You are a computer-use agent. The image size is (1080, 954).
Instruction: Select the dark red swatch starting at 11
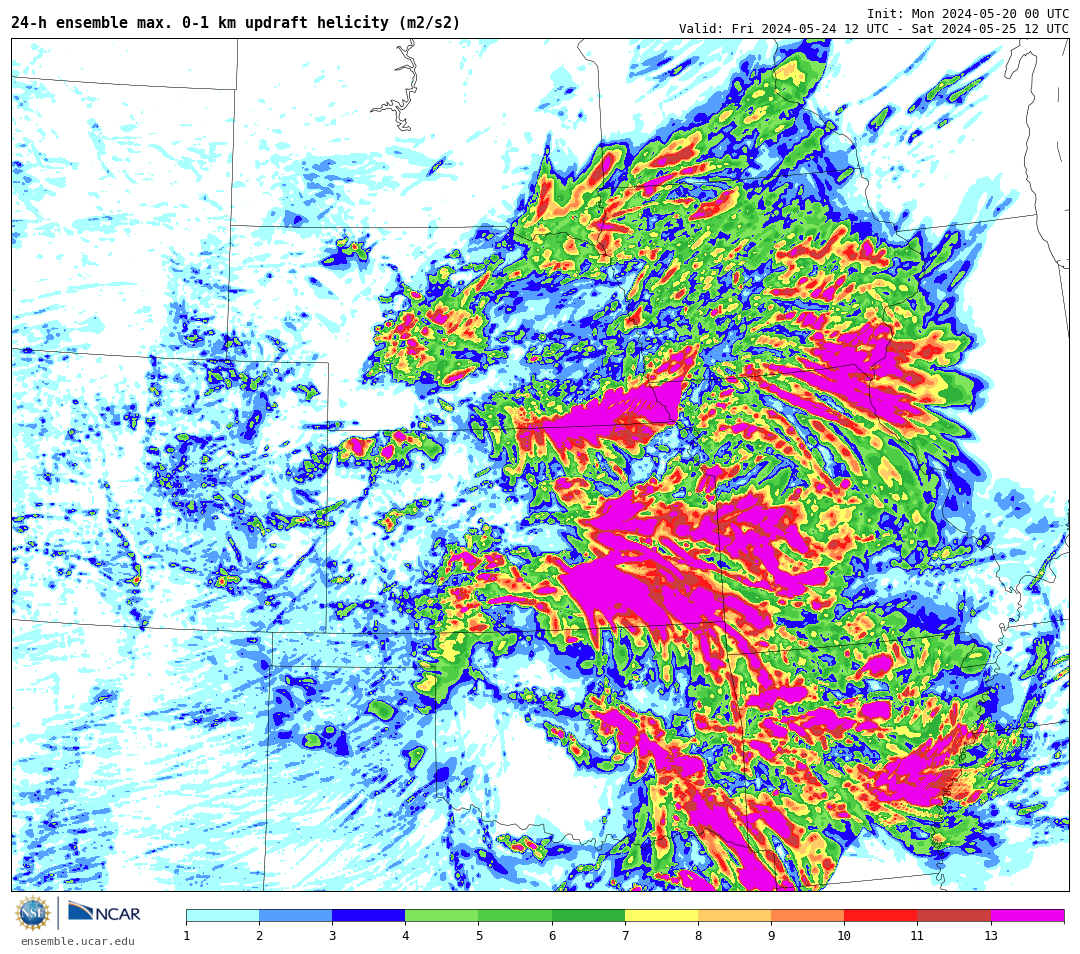955,915
